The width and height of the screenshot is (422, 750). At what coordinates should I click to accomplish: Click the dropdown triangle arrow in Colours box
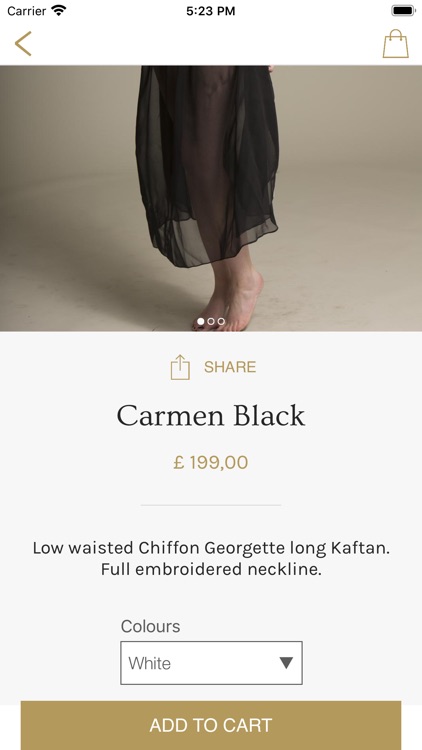(286, 663)
